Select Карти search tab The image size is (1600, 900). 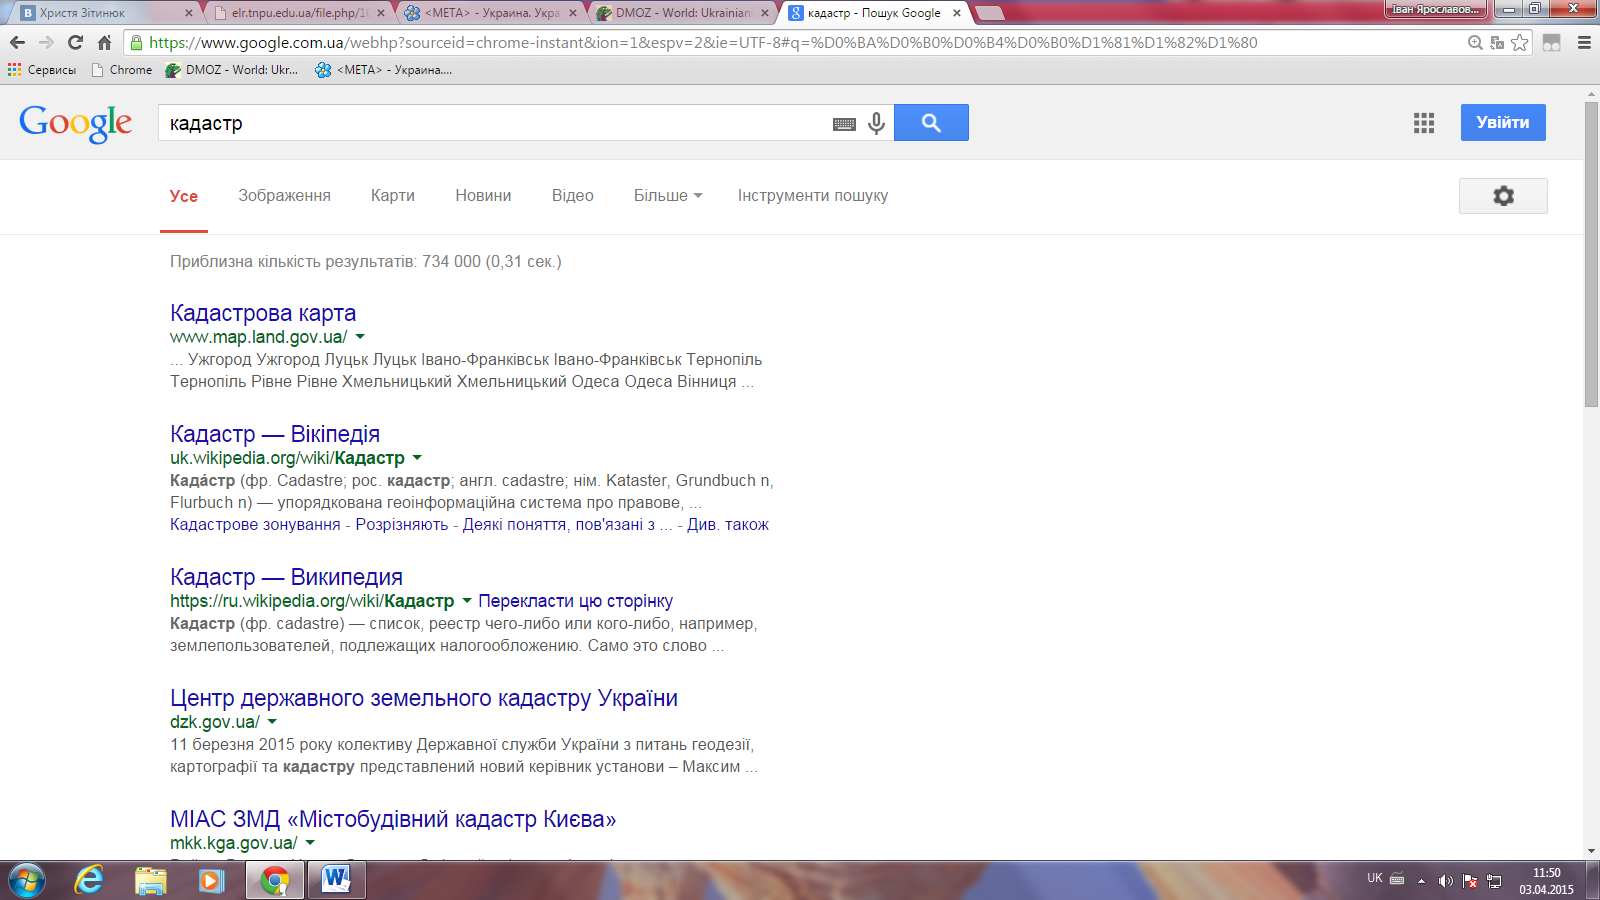[393, 196]
